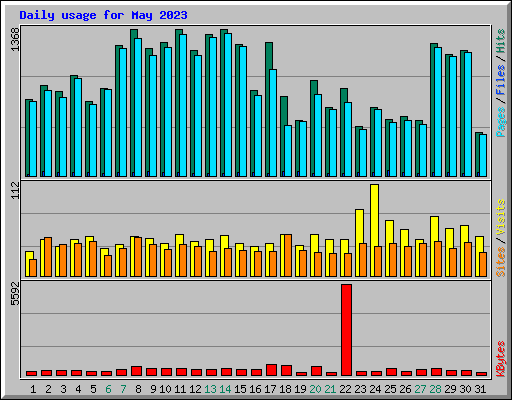
Task: Click the green weekend day label 20
Action: tap(315, 389)
